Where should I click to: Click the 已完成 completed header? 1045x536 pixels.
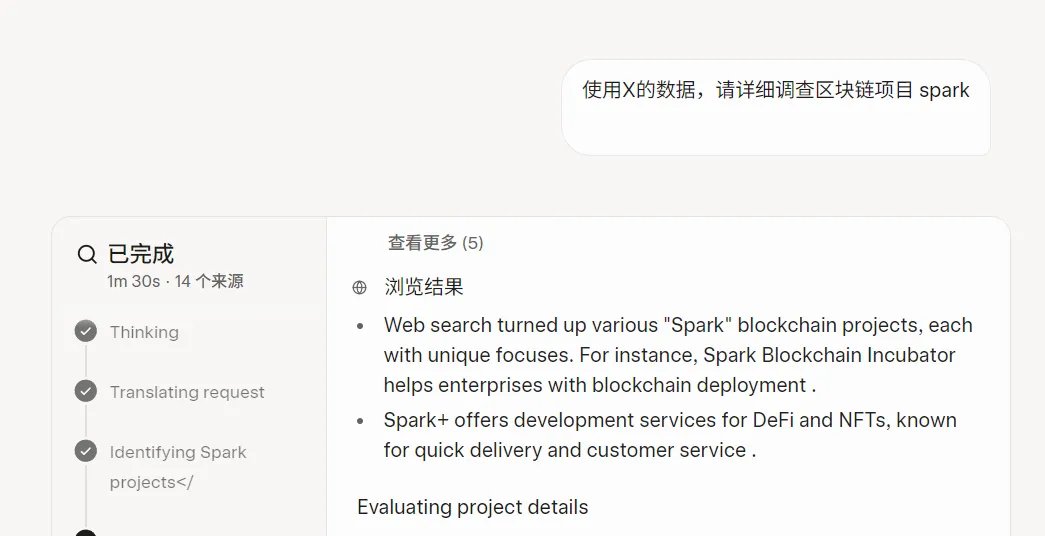141,254
